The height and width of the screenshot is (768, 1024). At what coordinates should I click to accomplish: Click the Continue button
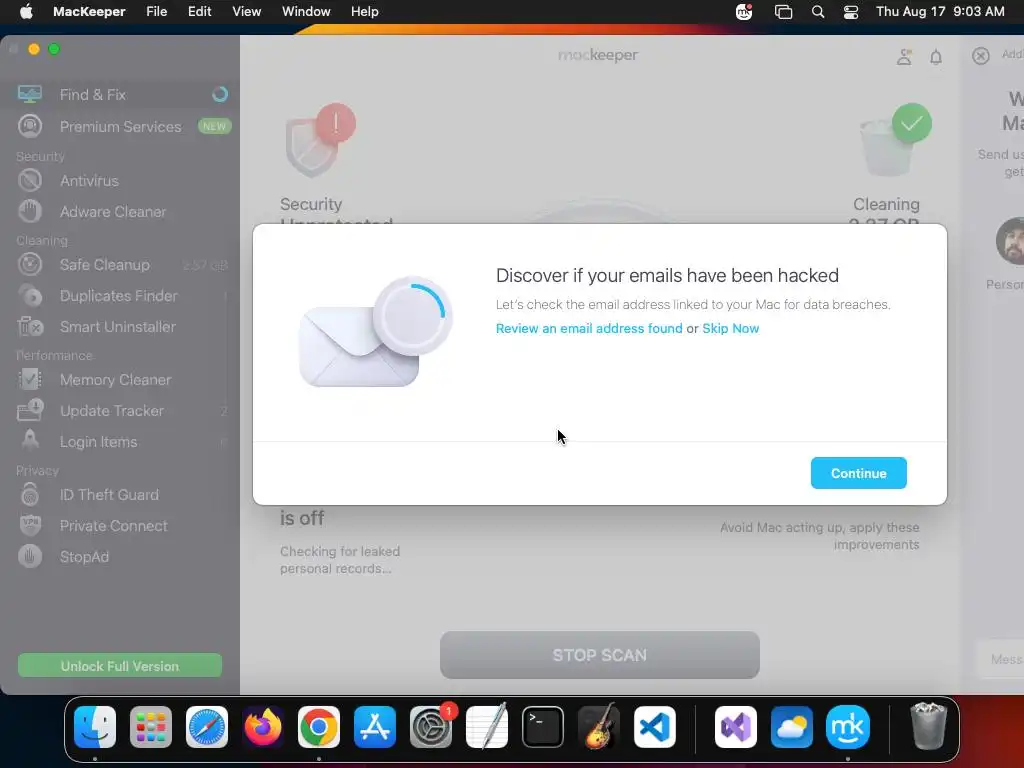[x=858, y=473]
